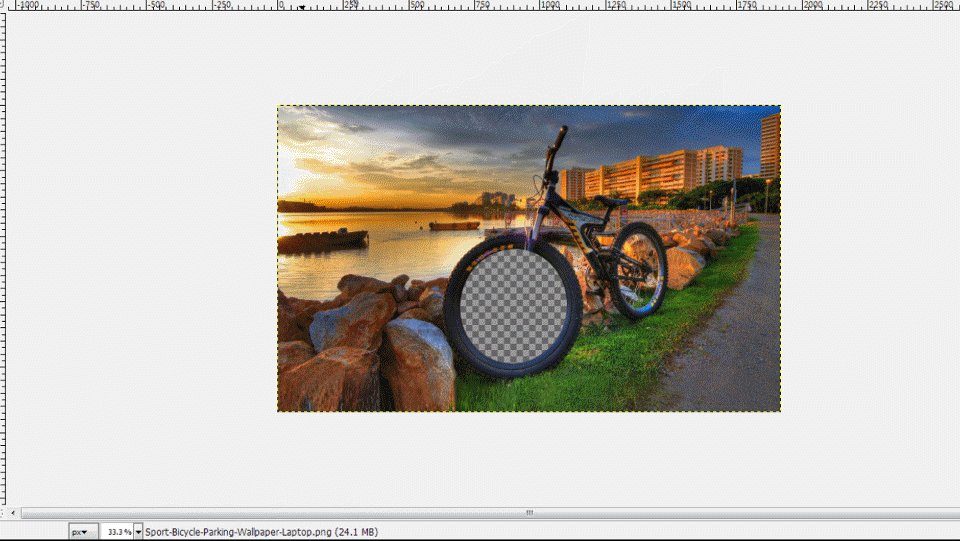Open the px units dropdown
Image resolution: width=960 pixels, height=541 pixels.
[83, 532]
